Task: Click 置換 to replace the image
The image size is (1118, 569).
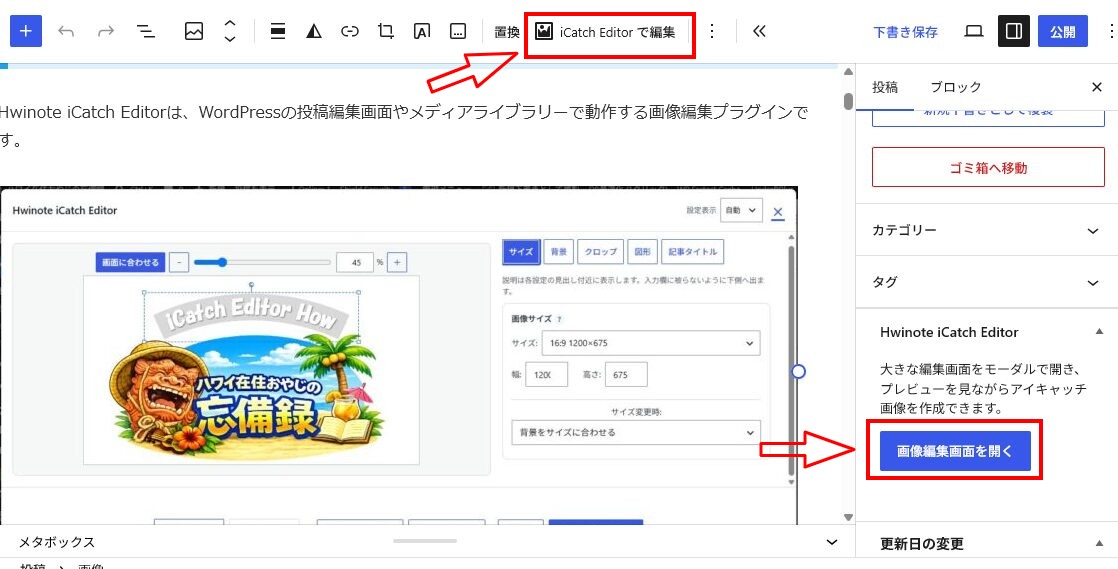Action: pyautogui.click(x=506, y=32)
